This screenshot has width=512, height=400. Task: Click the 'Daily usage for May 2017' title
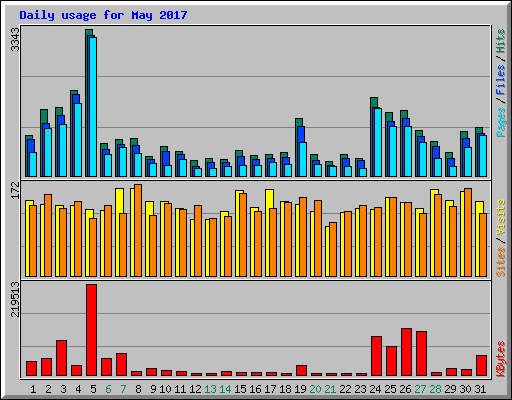[103, 15]
